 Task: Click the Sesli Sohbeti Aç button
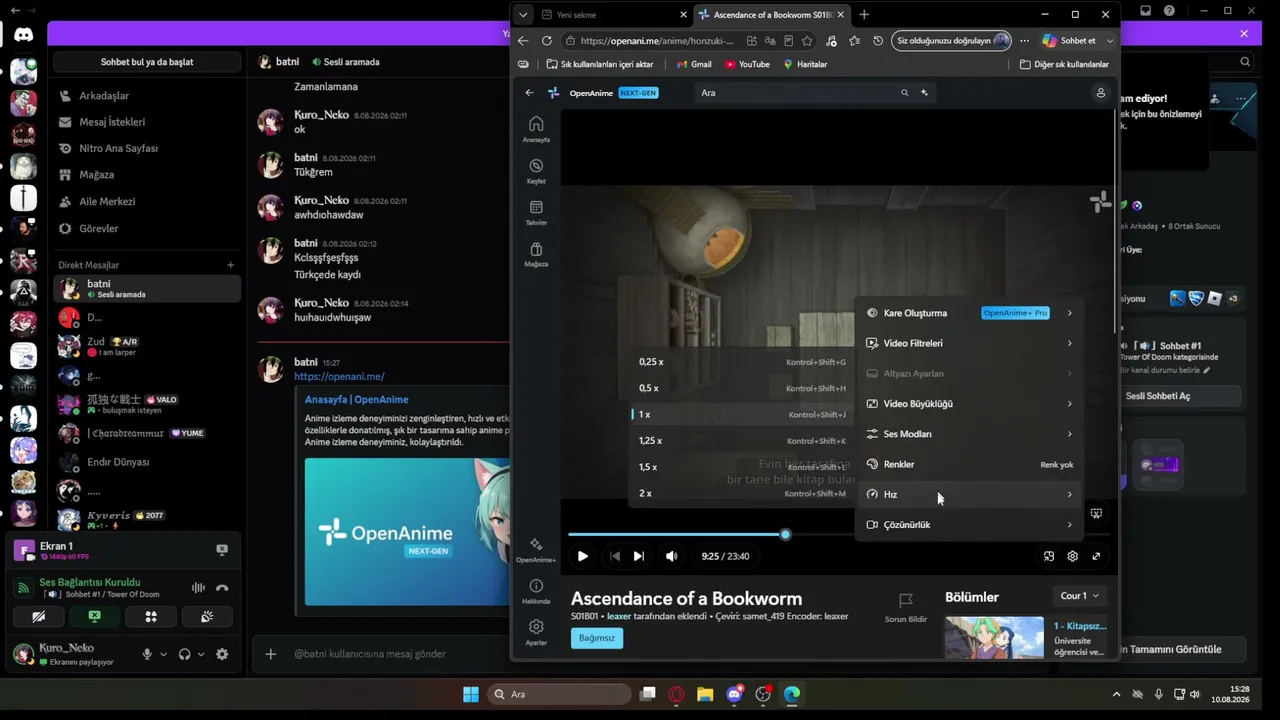1158,396
